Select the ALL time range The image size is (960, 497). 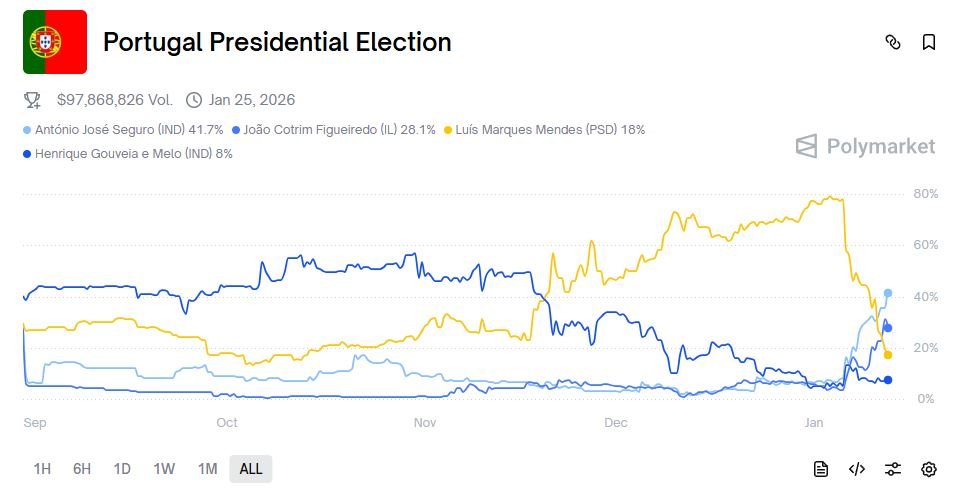251,469
